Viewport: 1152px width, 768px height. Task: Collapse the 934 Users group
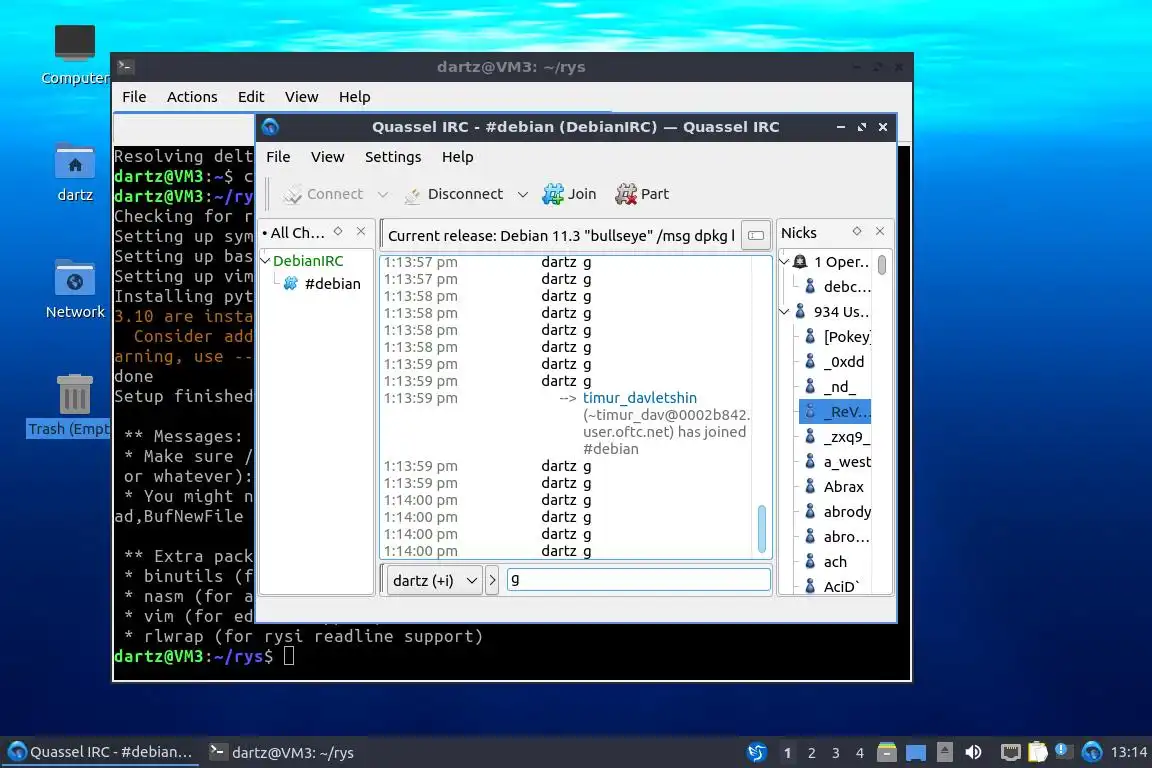(785, 312)
